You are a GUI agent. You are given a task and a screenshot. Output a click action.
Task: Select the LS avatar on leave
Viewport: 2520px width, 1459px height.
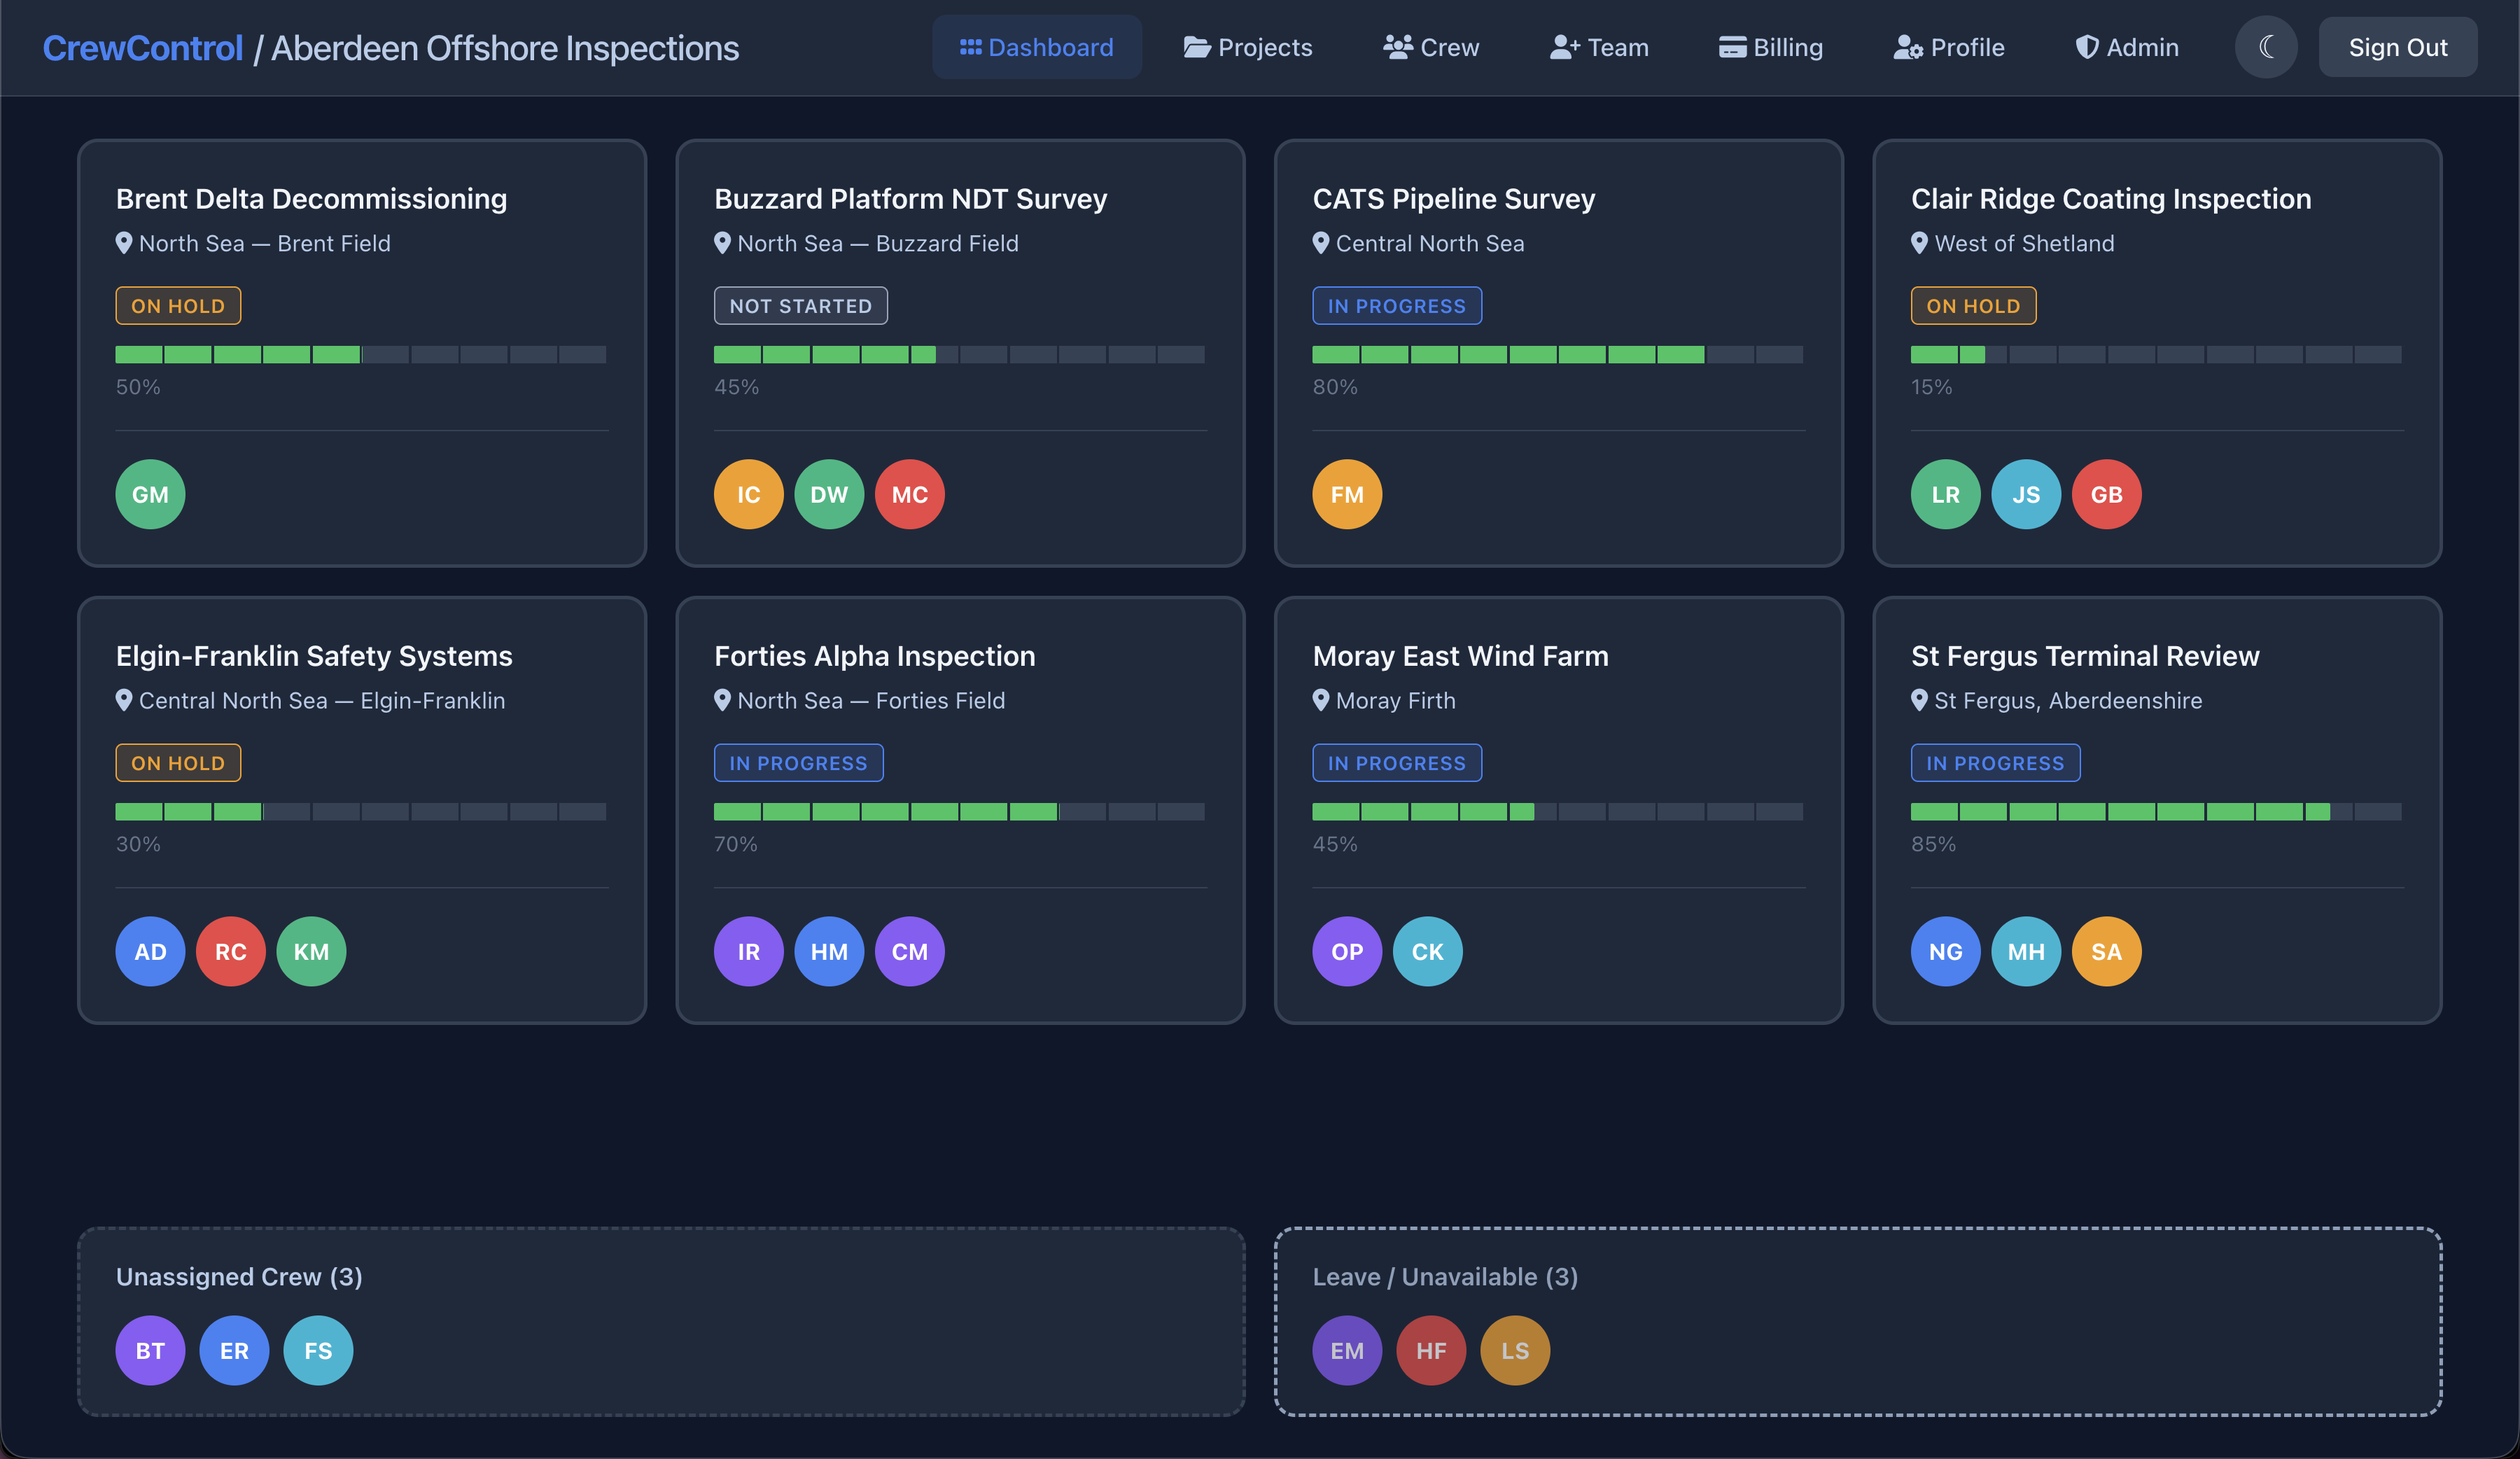(1515, 1350)
